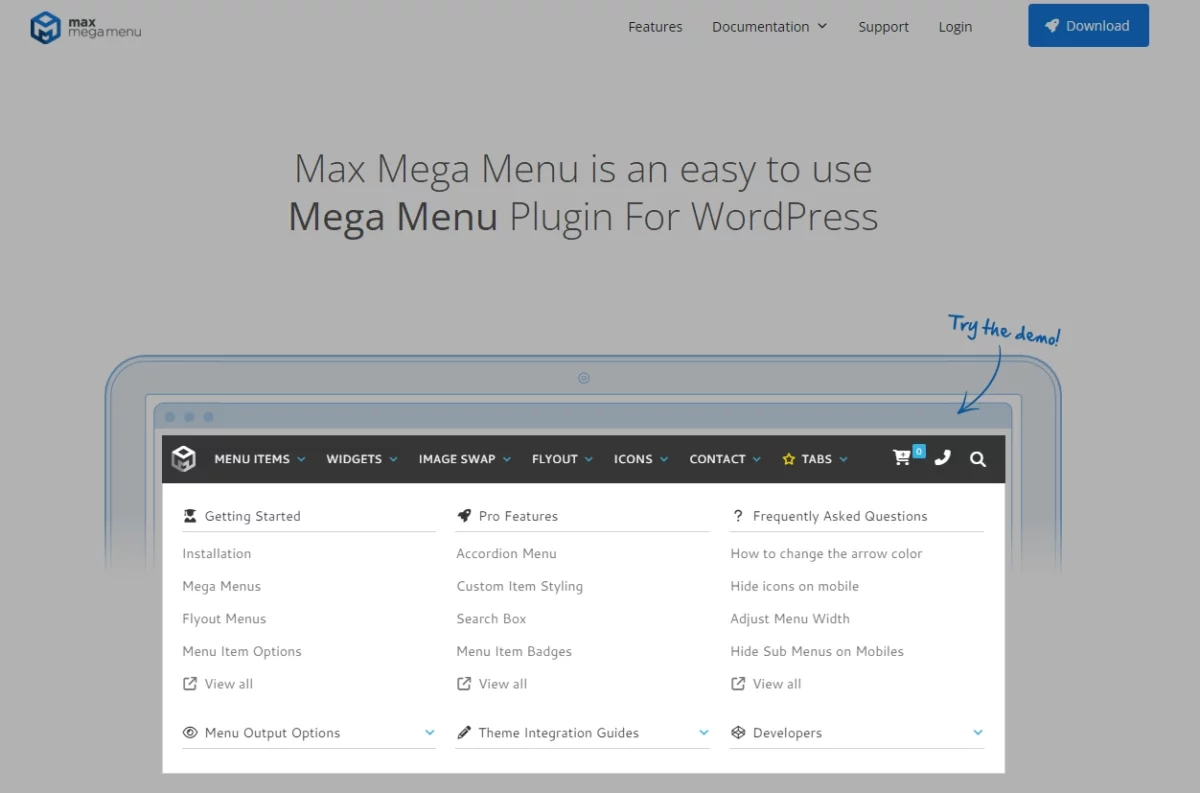1200x793 pixels.
Task: Click the phone icon in demo menu
Action: 942,458
